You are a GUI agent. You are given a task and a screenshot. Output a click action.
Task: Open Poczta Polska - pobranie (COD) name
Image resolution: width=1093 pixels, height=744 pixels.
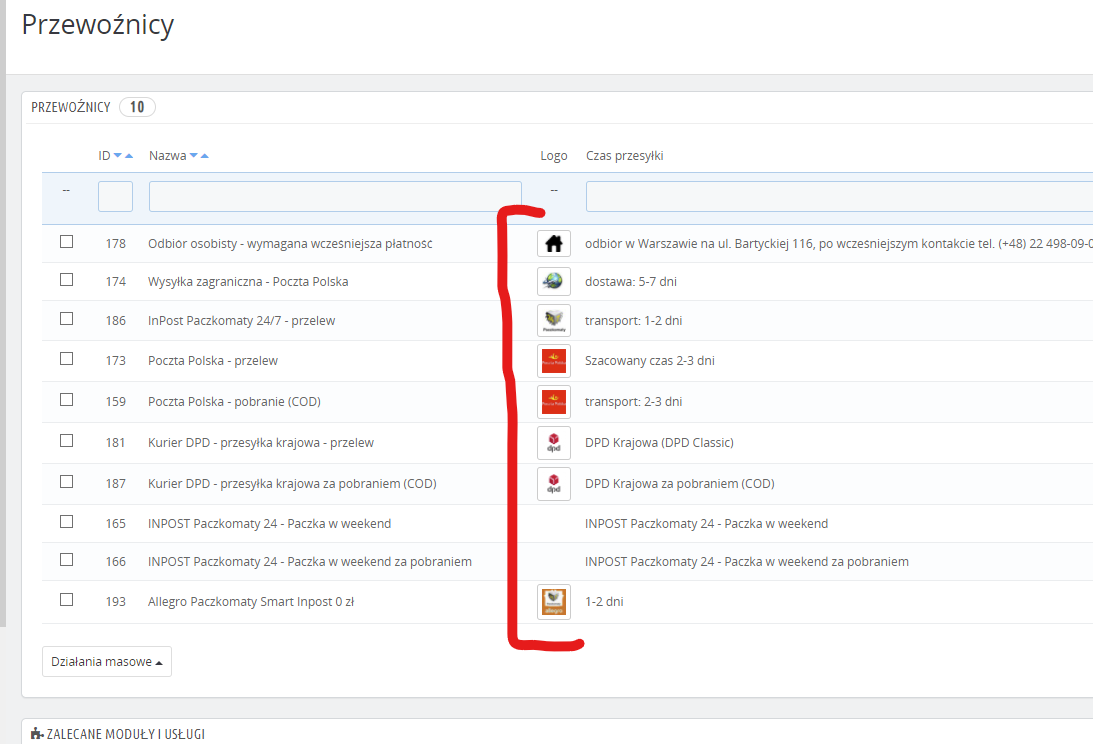click(x=234, y=402)
